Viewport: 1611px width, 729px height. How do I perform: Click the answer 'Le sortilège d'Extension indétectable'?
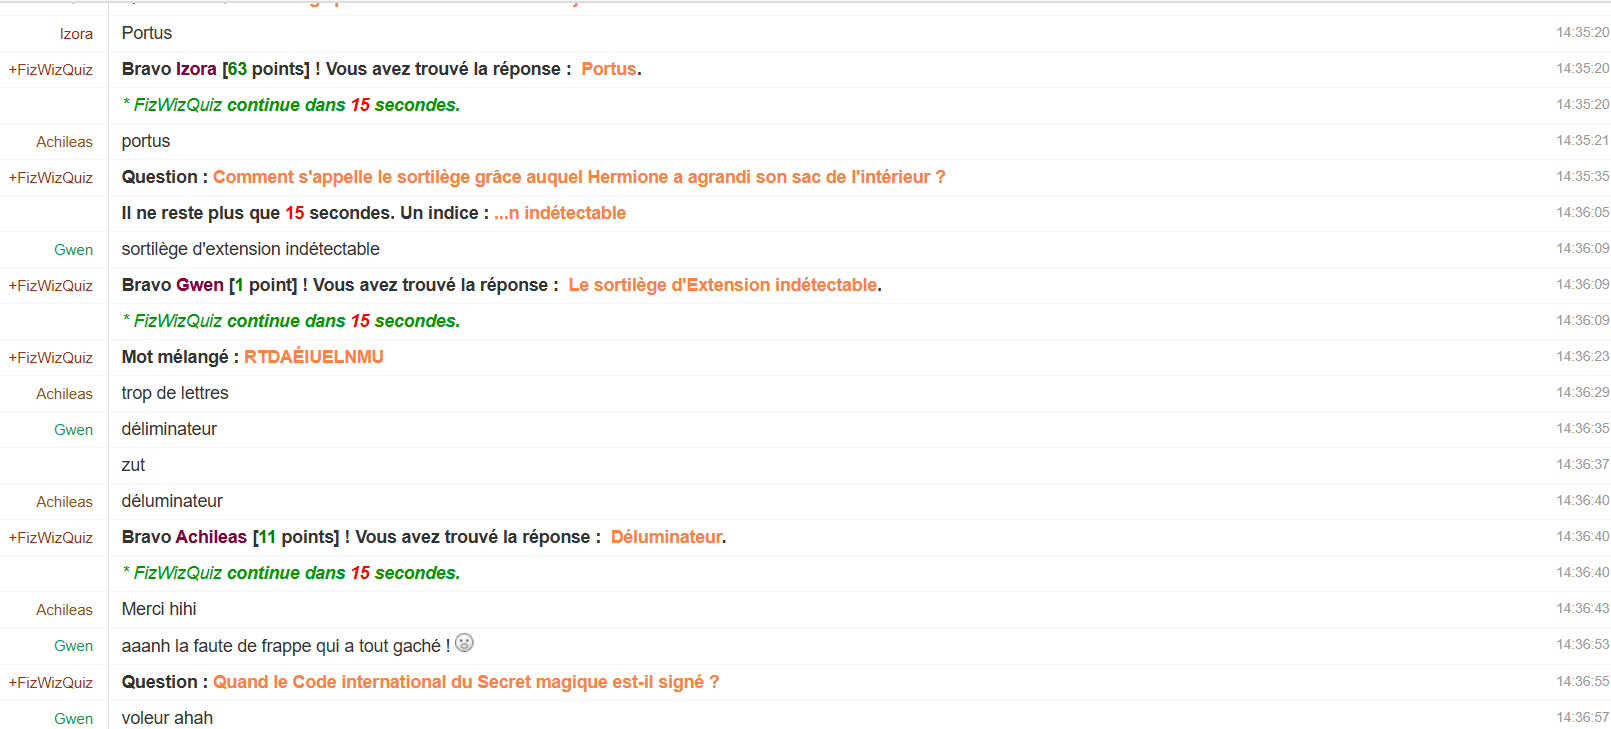click(723, 285)
